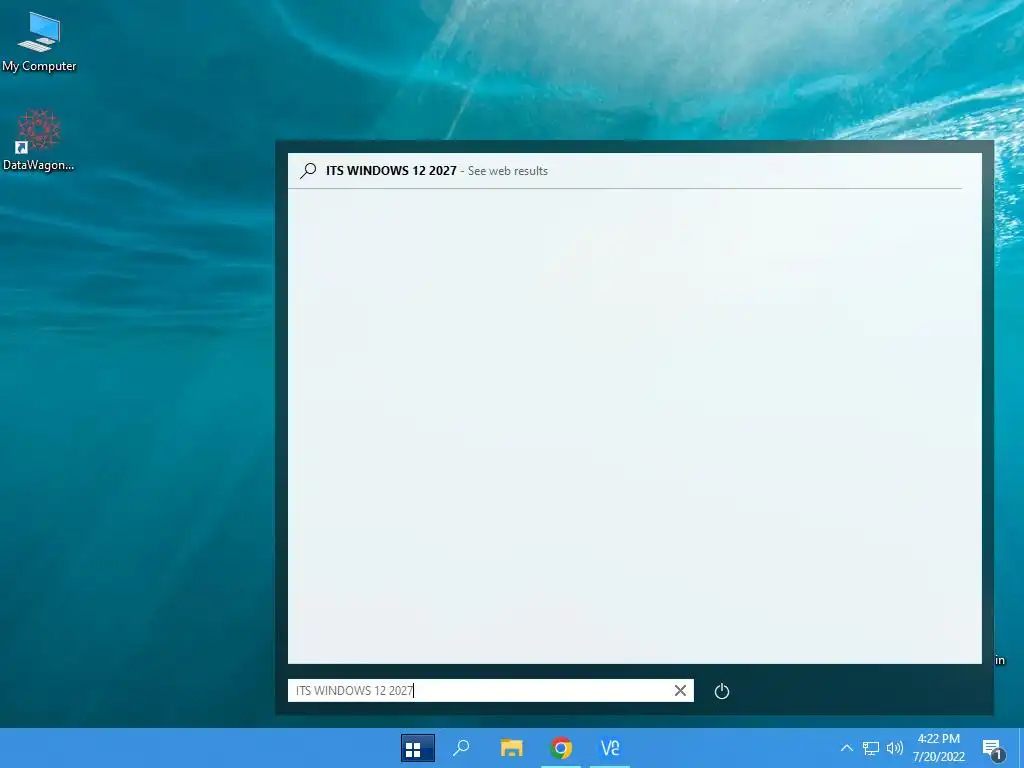Open the My Computer desktop icon
The height and width of the screenshot is (768, 1024).
click(39, 42)
